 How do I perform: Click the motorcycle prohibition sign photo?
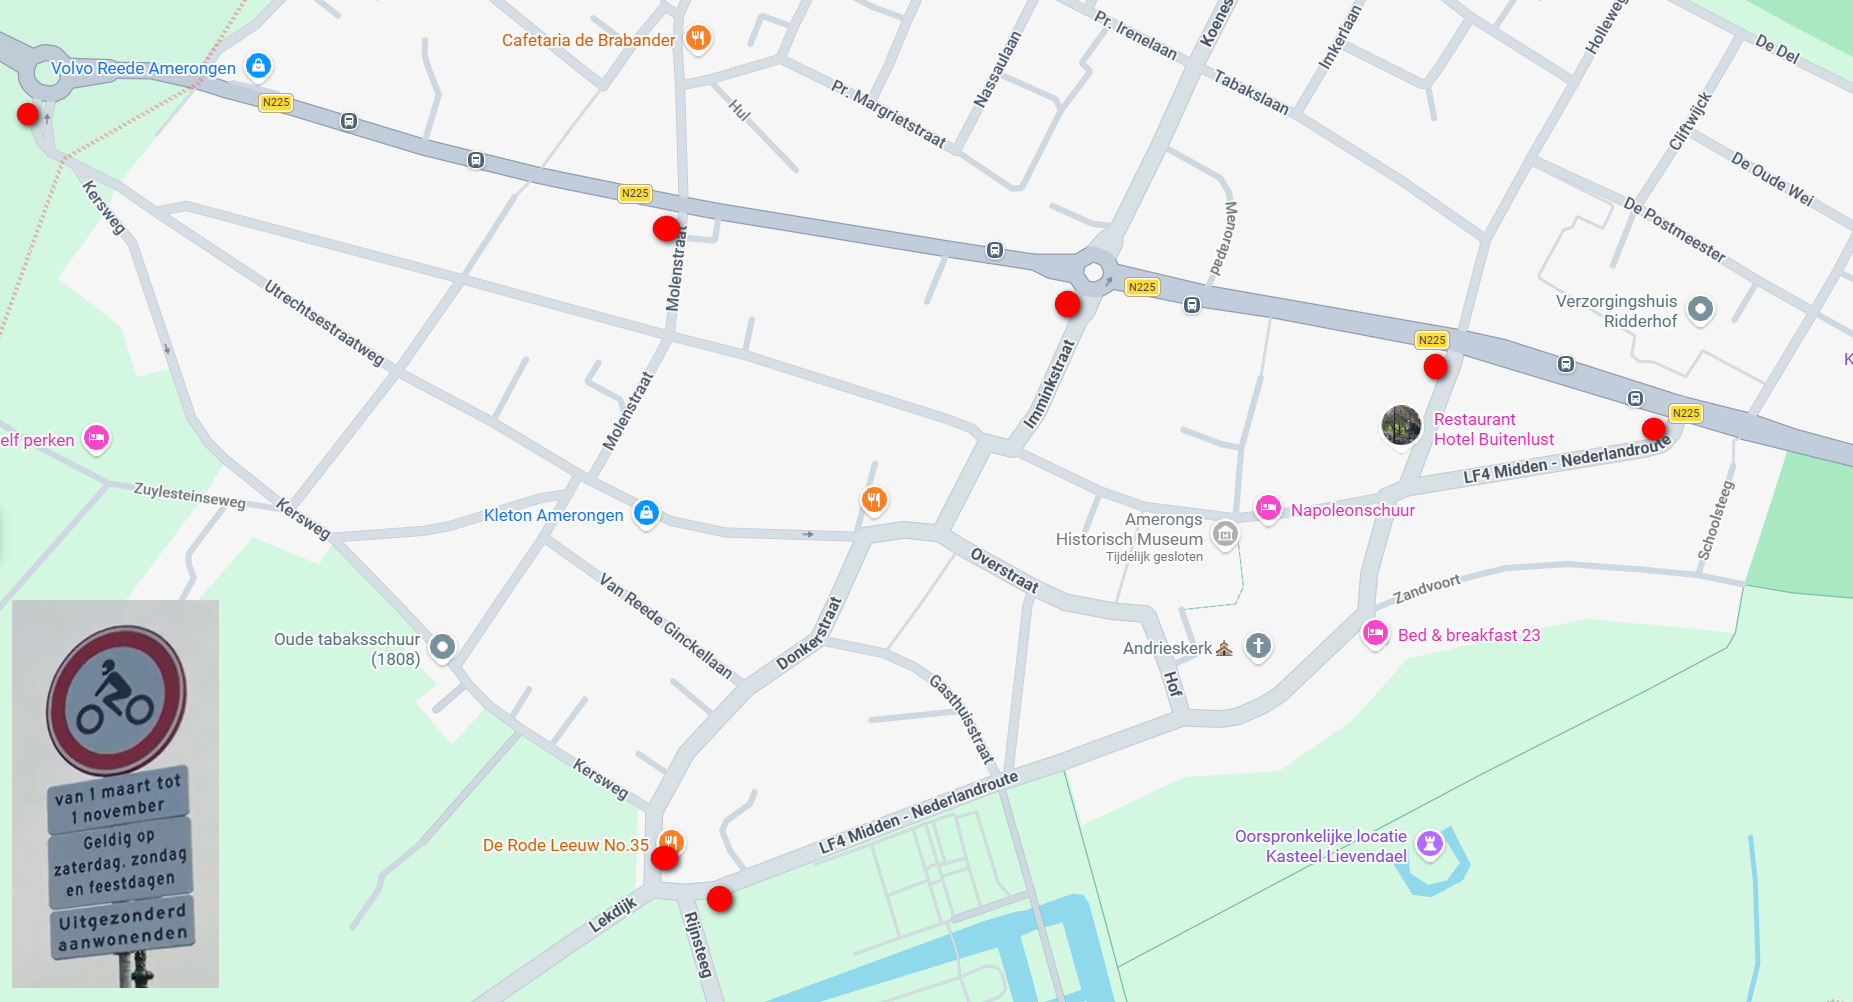pyautogui.click(x=115, y=793)
